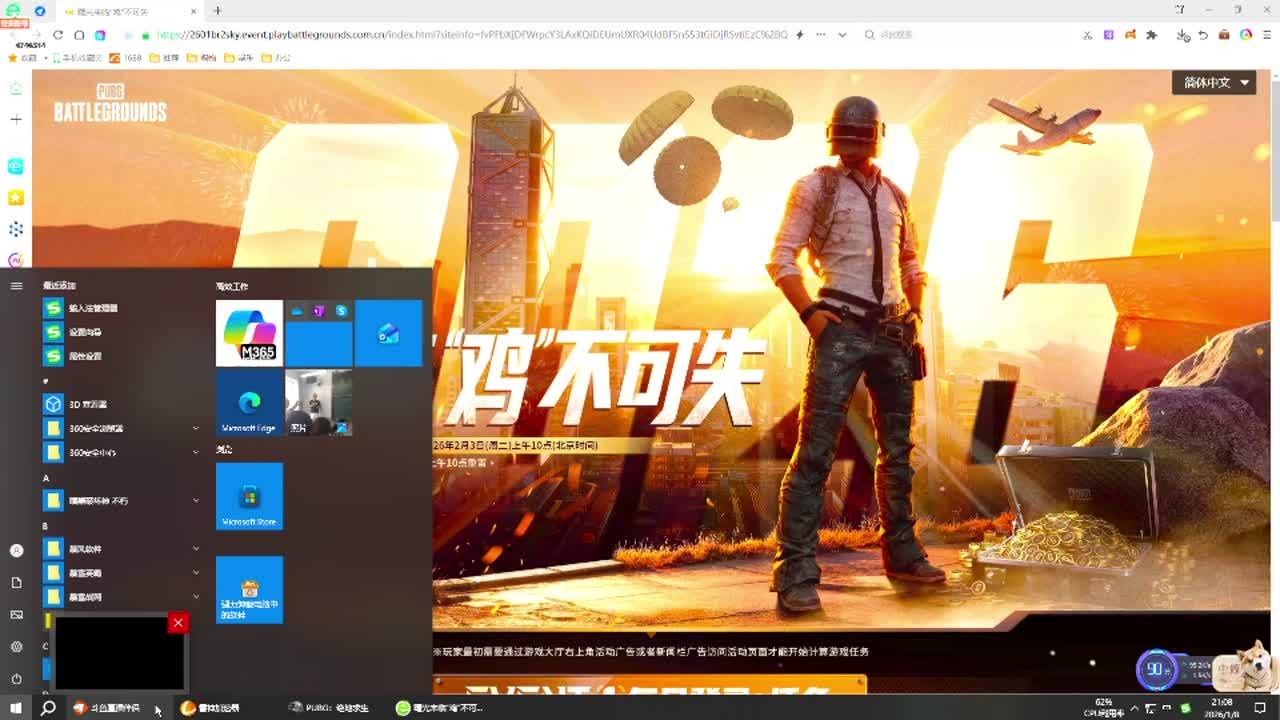Image resolution: width=1280 pixels, height=720 pixels.
Task: Switch to PUBG: 绝地求生 taskbar window
Action: [x=329, y=708]
